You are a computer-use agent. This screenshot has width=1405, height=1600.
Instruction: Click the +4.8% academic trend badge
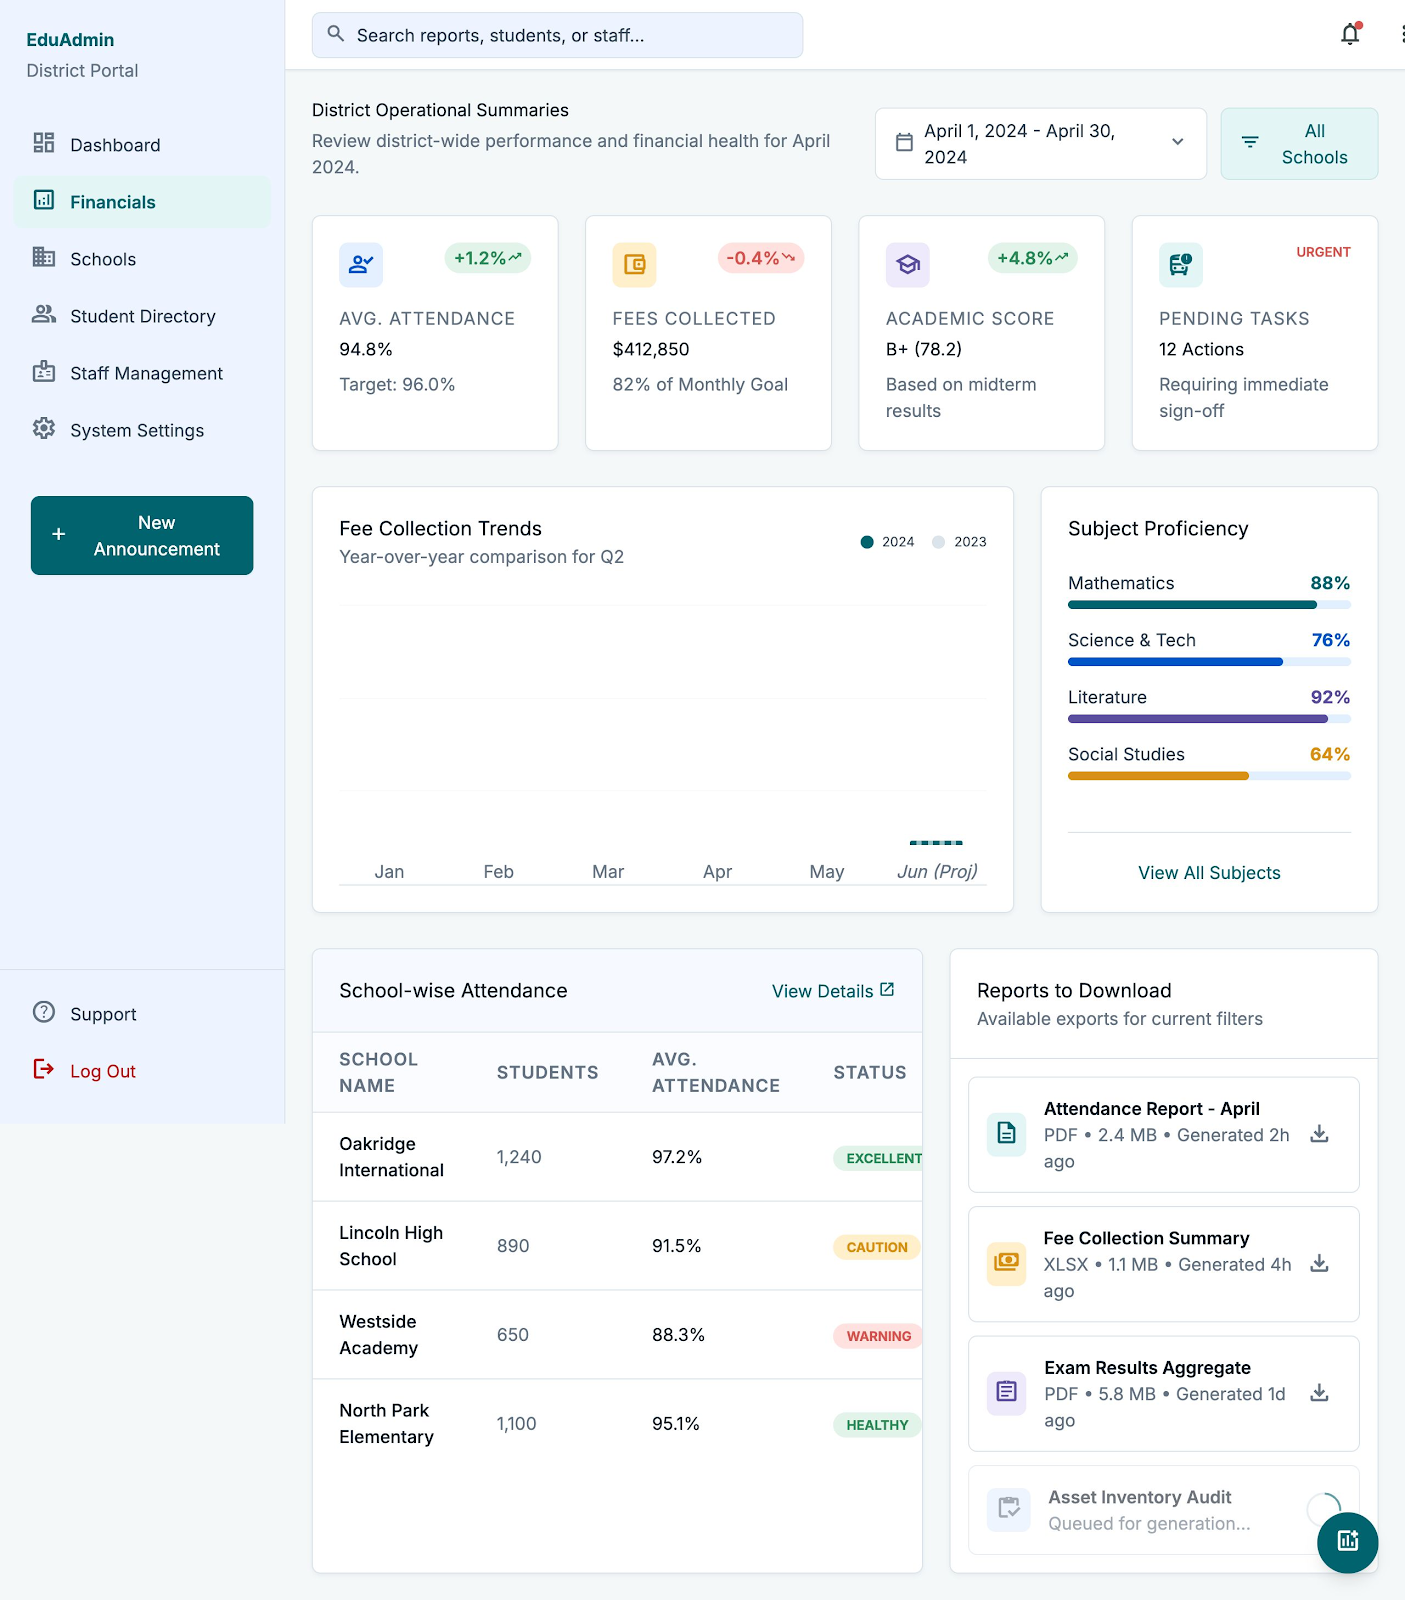tap(1033, 258)
